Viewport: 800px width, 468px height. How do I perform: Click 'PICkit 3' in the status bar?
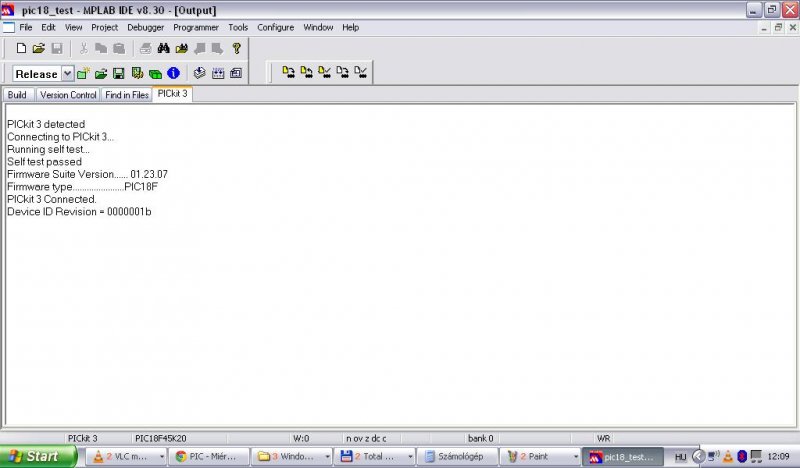[82, 438]
